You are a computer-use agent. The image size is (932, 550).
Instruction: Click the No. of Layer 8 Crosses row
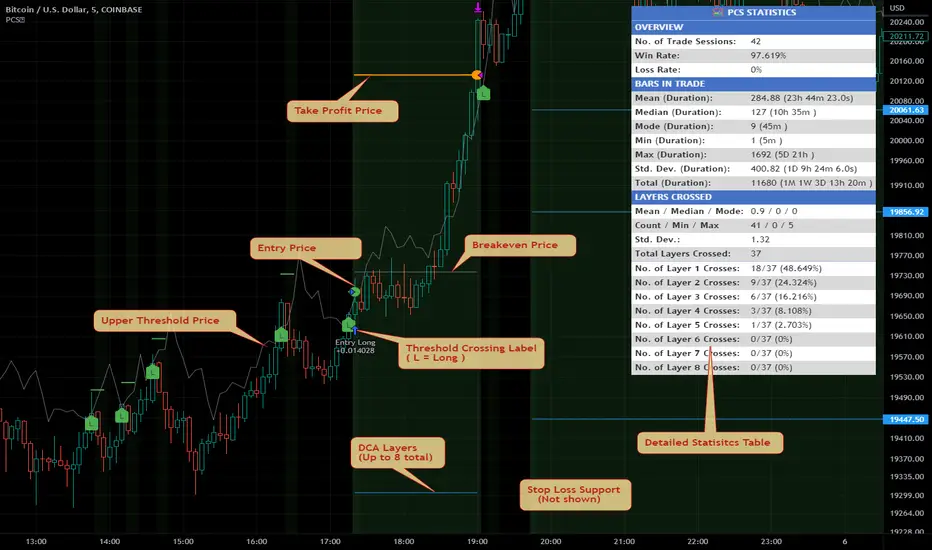(x=753, y=367)
